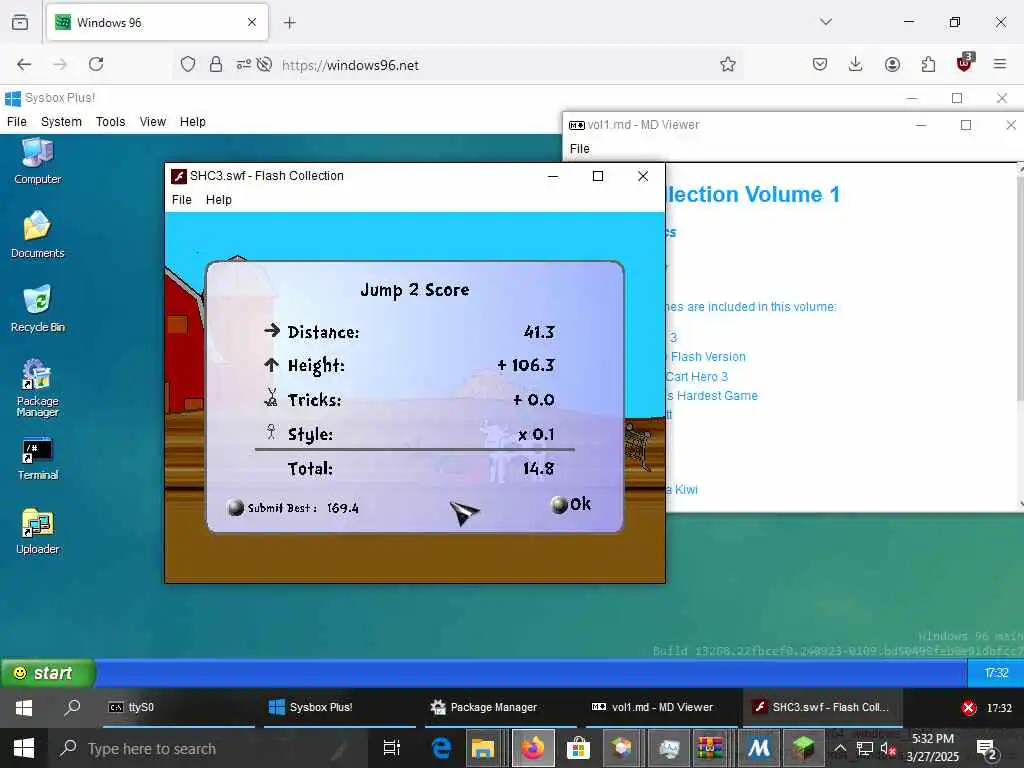This screenshot has height=768, width=1024.
Task: Open the Edge browser on taskbar
Action: point(442,748)
